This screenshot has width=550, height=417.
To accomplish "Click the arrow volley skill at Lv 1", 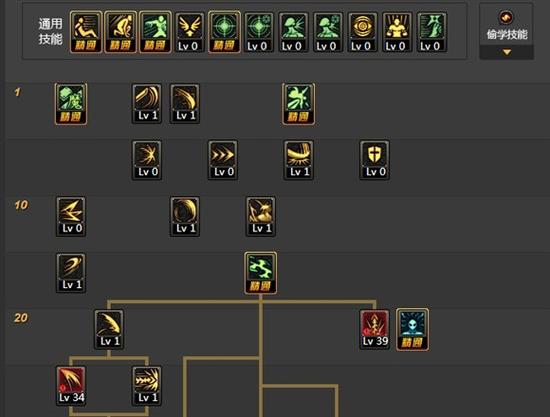I will click(x=147, y=386).
